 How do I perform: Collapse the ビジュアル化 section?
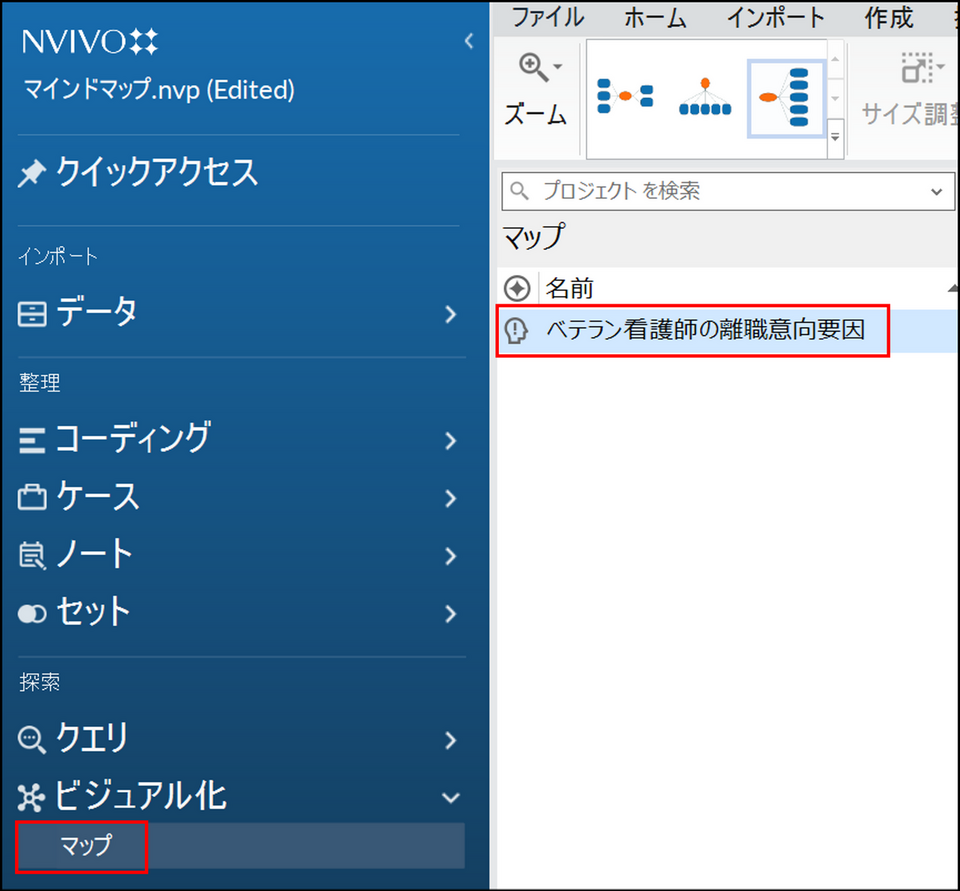pyautogui.click(x=450, y=798)
